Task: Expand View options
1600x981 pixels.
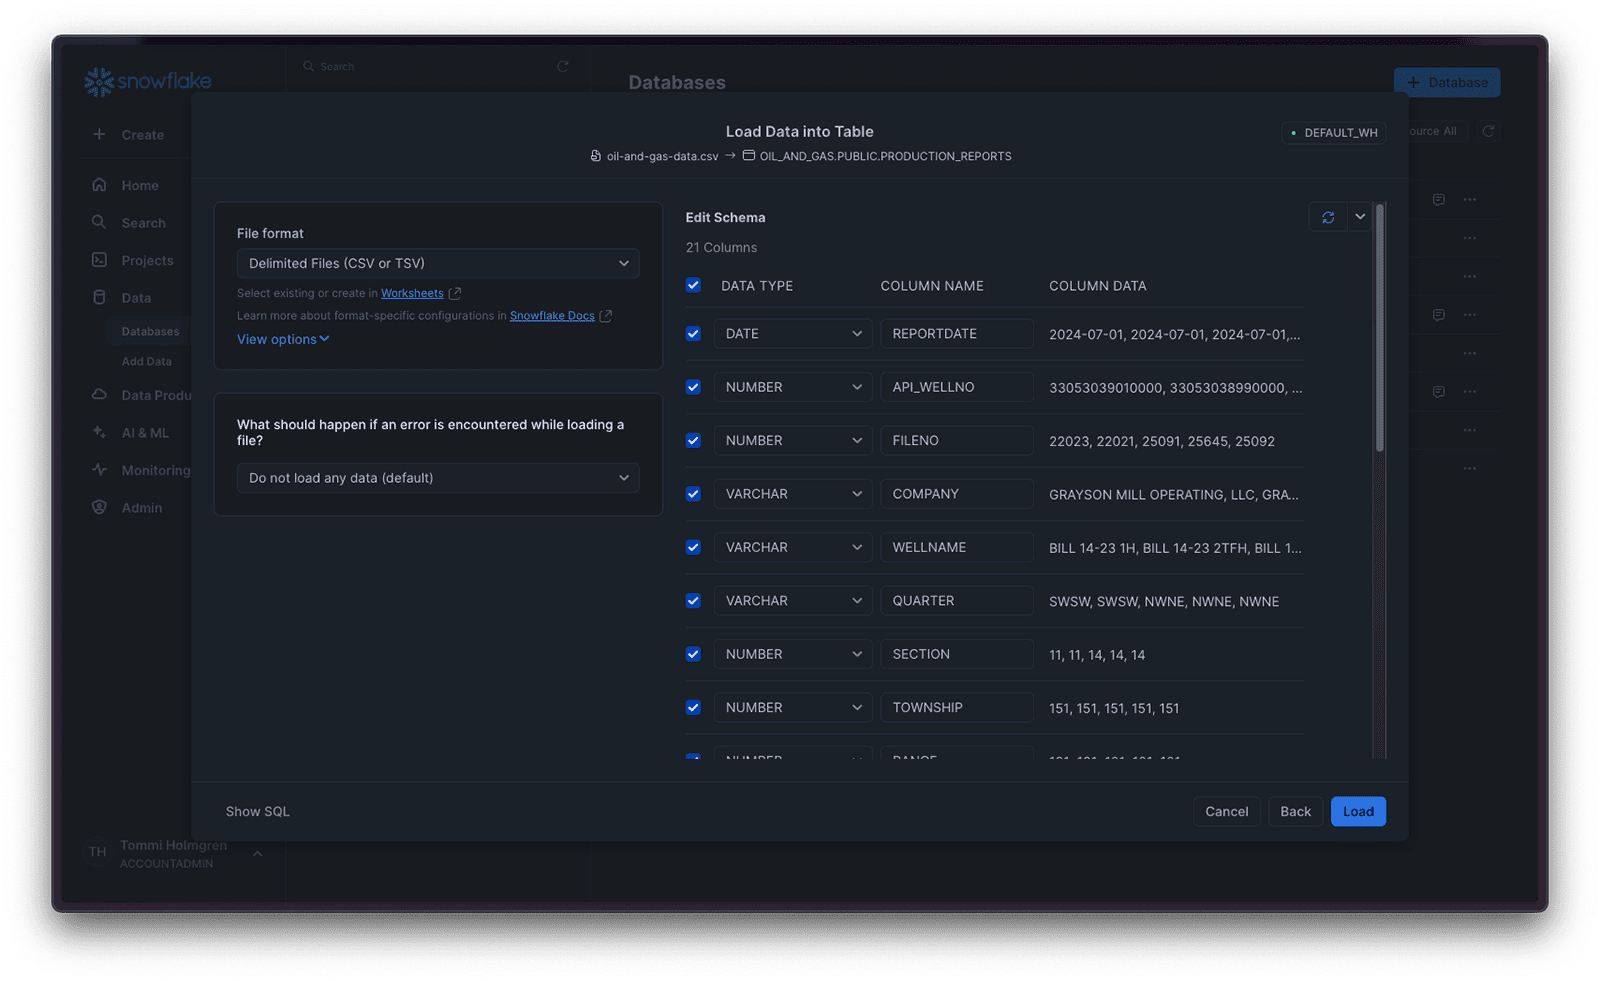Action: [x=283, y=339]
